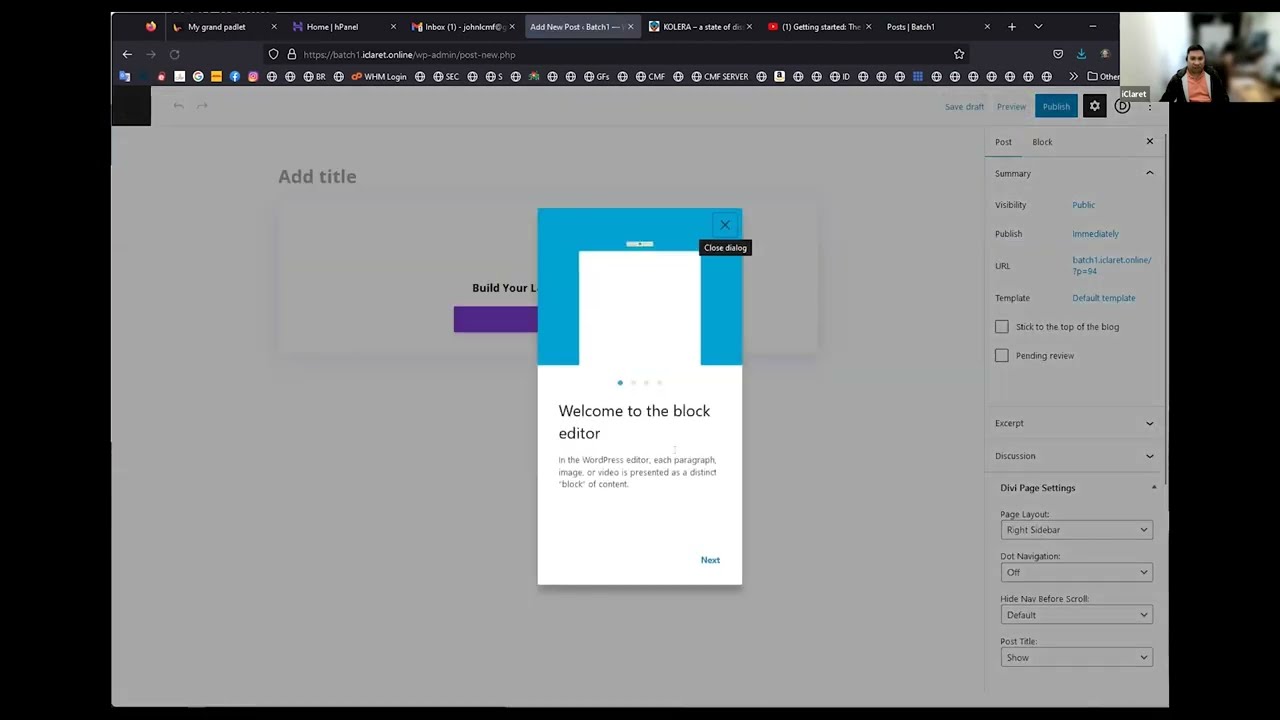Screen dimensions: 1280x720
Task: Click Save draft
Action: (x=964, y=106)
